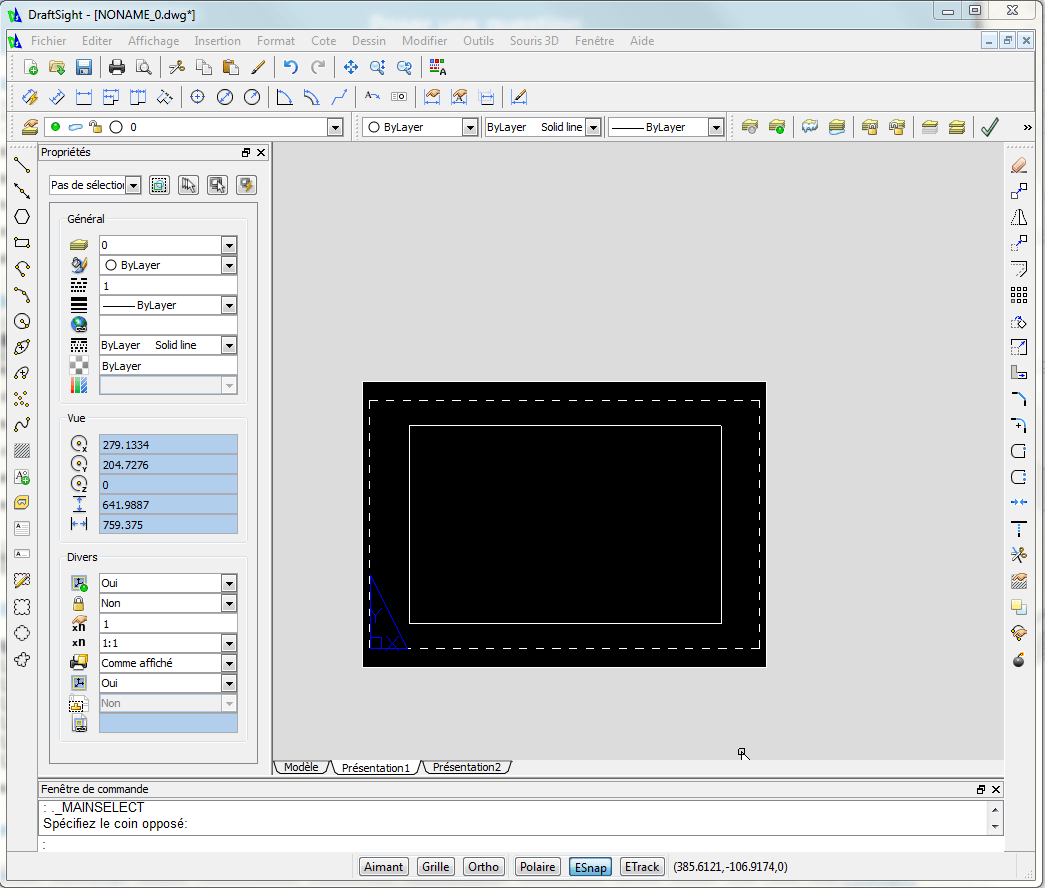1045x888 pixels.
Task: Open the ByLayer line color dropdown in toolbar
Action: (x=469, y=127)
